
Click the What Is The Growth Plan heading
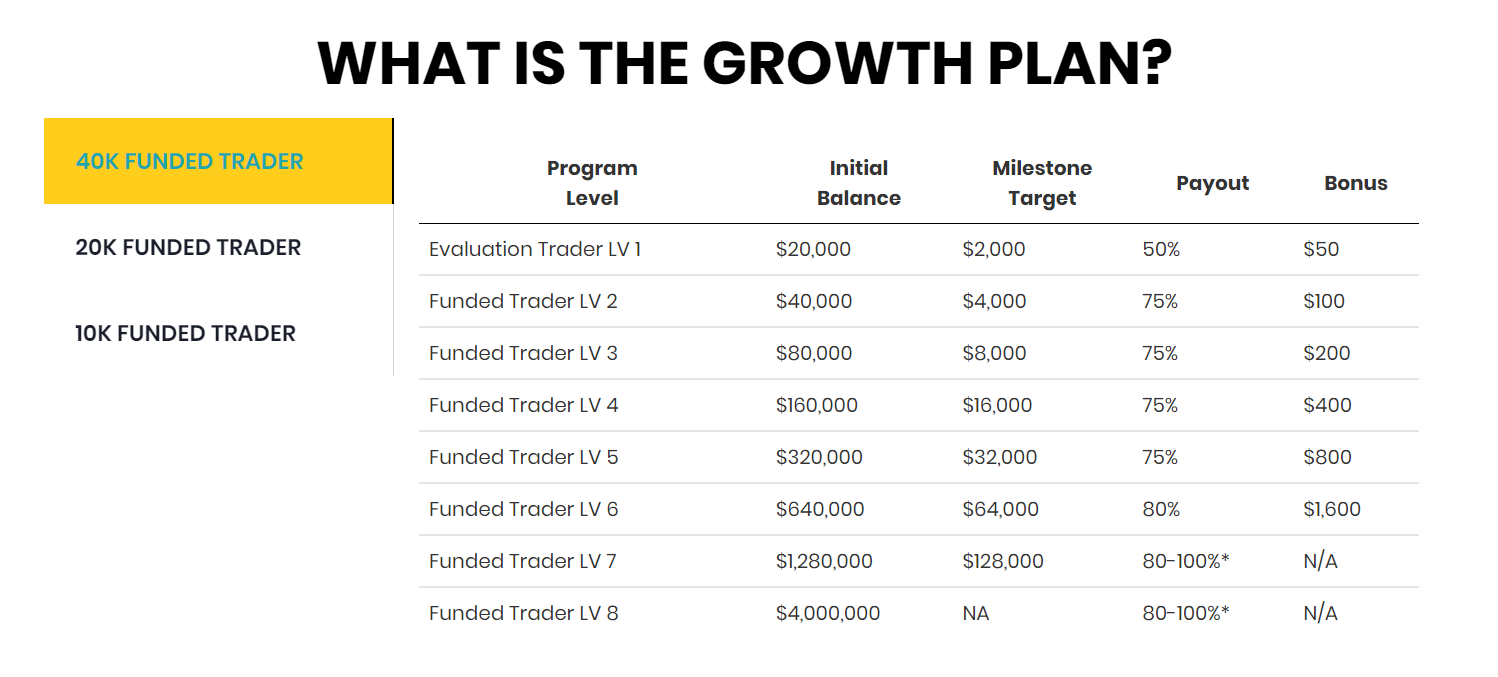(745, 63)
